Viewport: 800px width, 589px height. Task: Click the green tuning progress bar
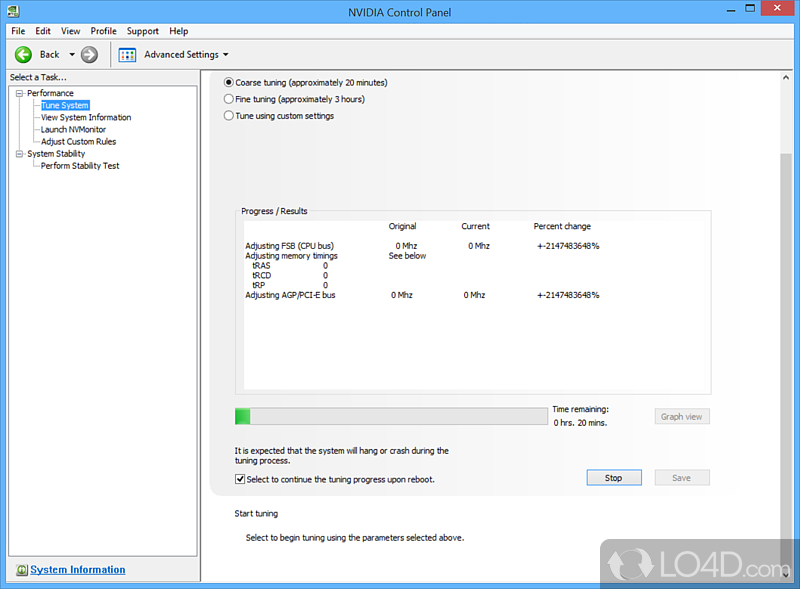pos(391,416)
